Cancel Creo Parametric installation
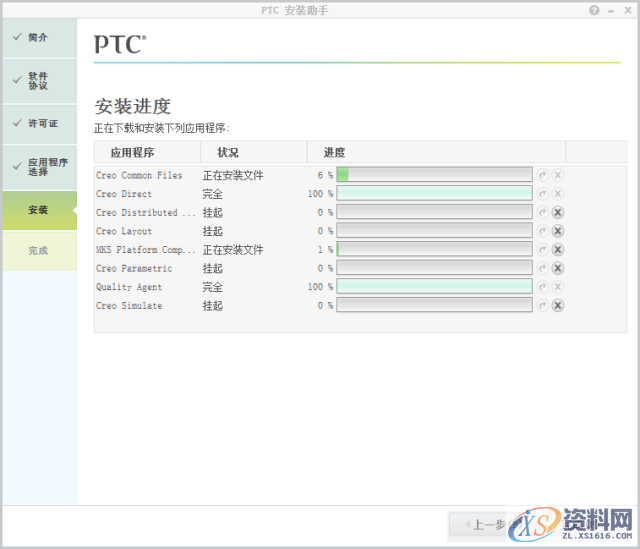 (558, 268)
